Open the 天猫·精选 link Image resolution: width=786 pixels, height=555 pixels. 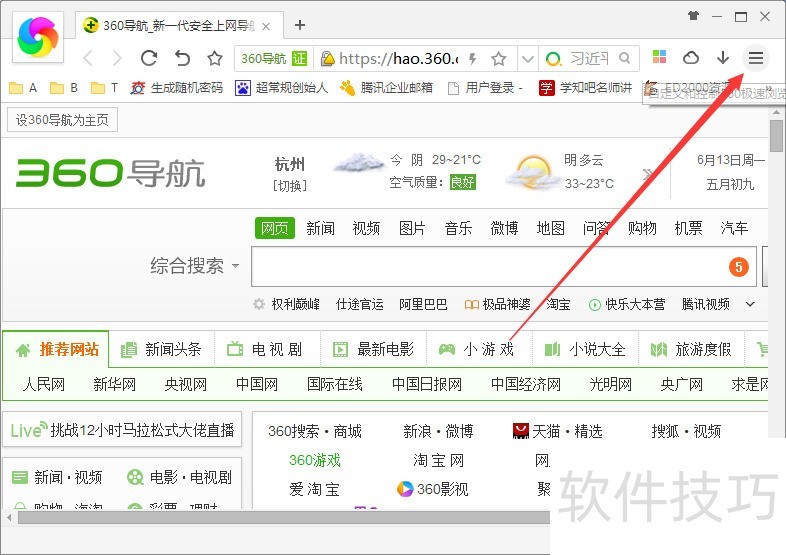pos(557,431)
